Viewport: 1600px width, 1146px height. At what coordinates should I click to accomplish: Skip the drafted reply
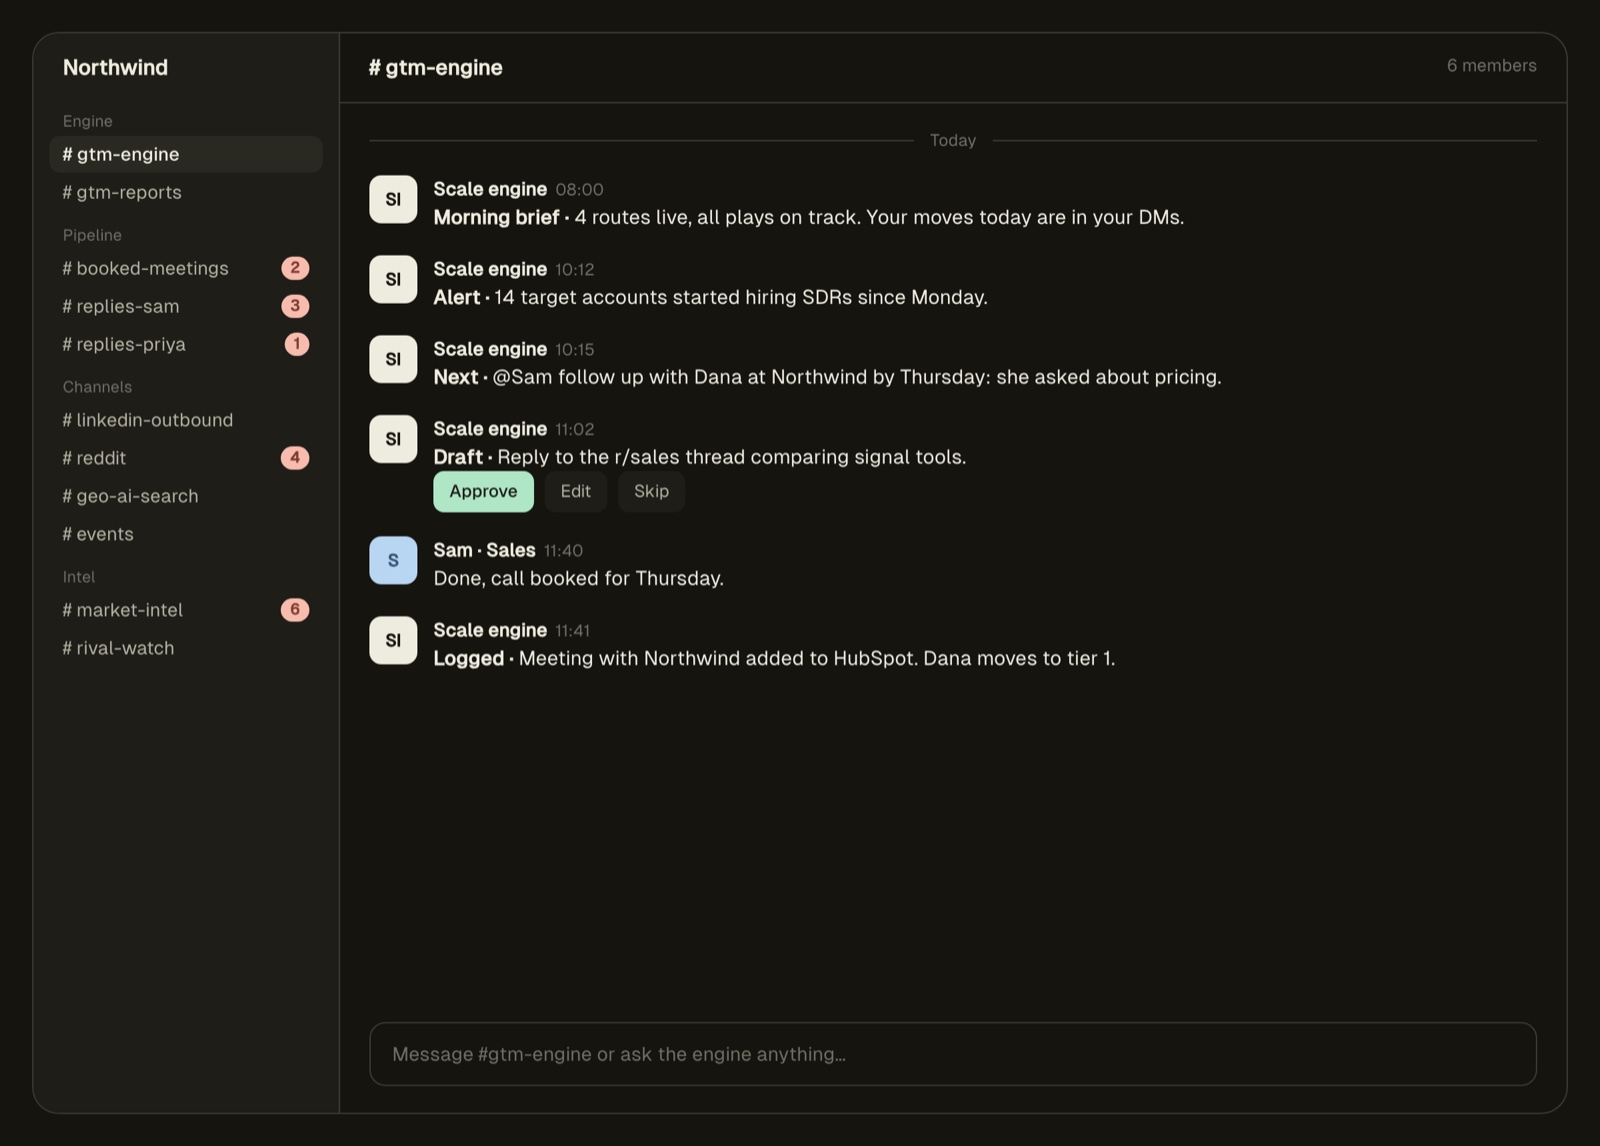tap(651, 491)
